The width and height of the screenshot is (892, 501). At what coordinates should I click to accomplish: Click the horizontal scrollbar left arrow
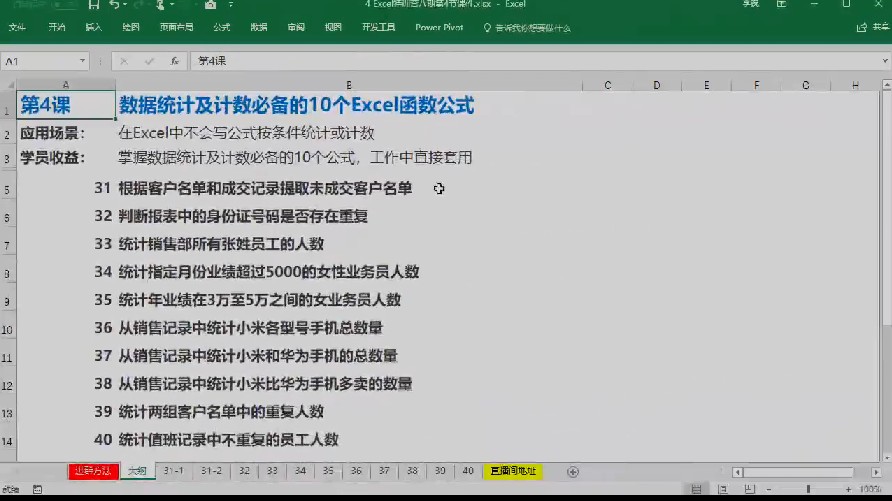pyautogui.click(x=737, y=472)
